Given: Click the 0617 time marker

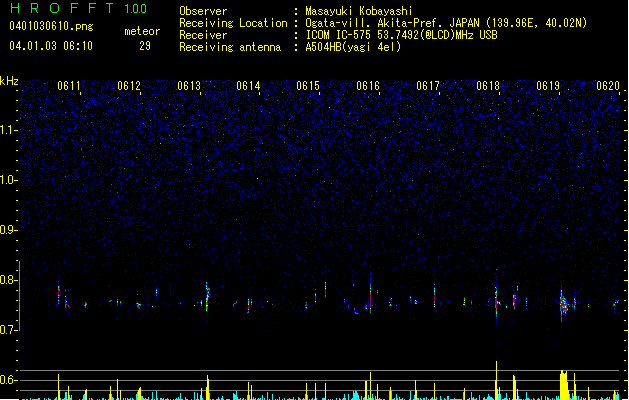Looking at the screenshot, I should (428, 86).
